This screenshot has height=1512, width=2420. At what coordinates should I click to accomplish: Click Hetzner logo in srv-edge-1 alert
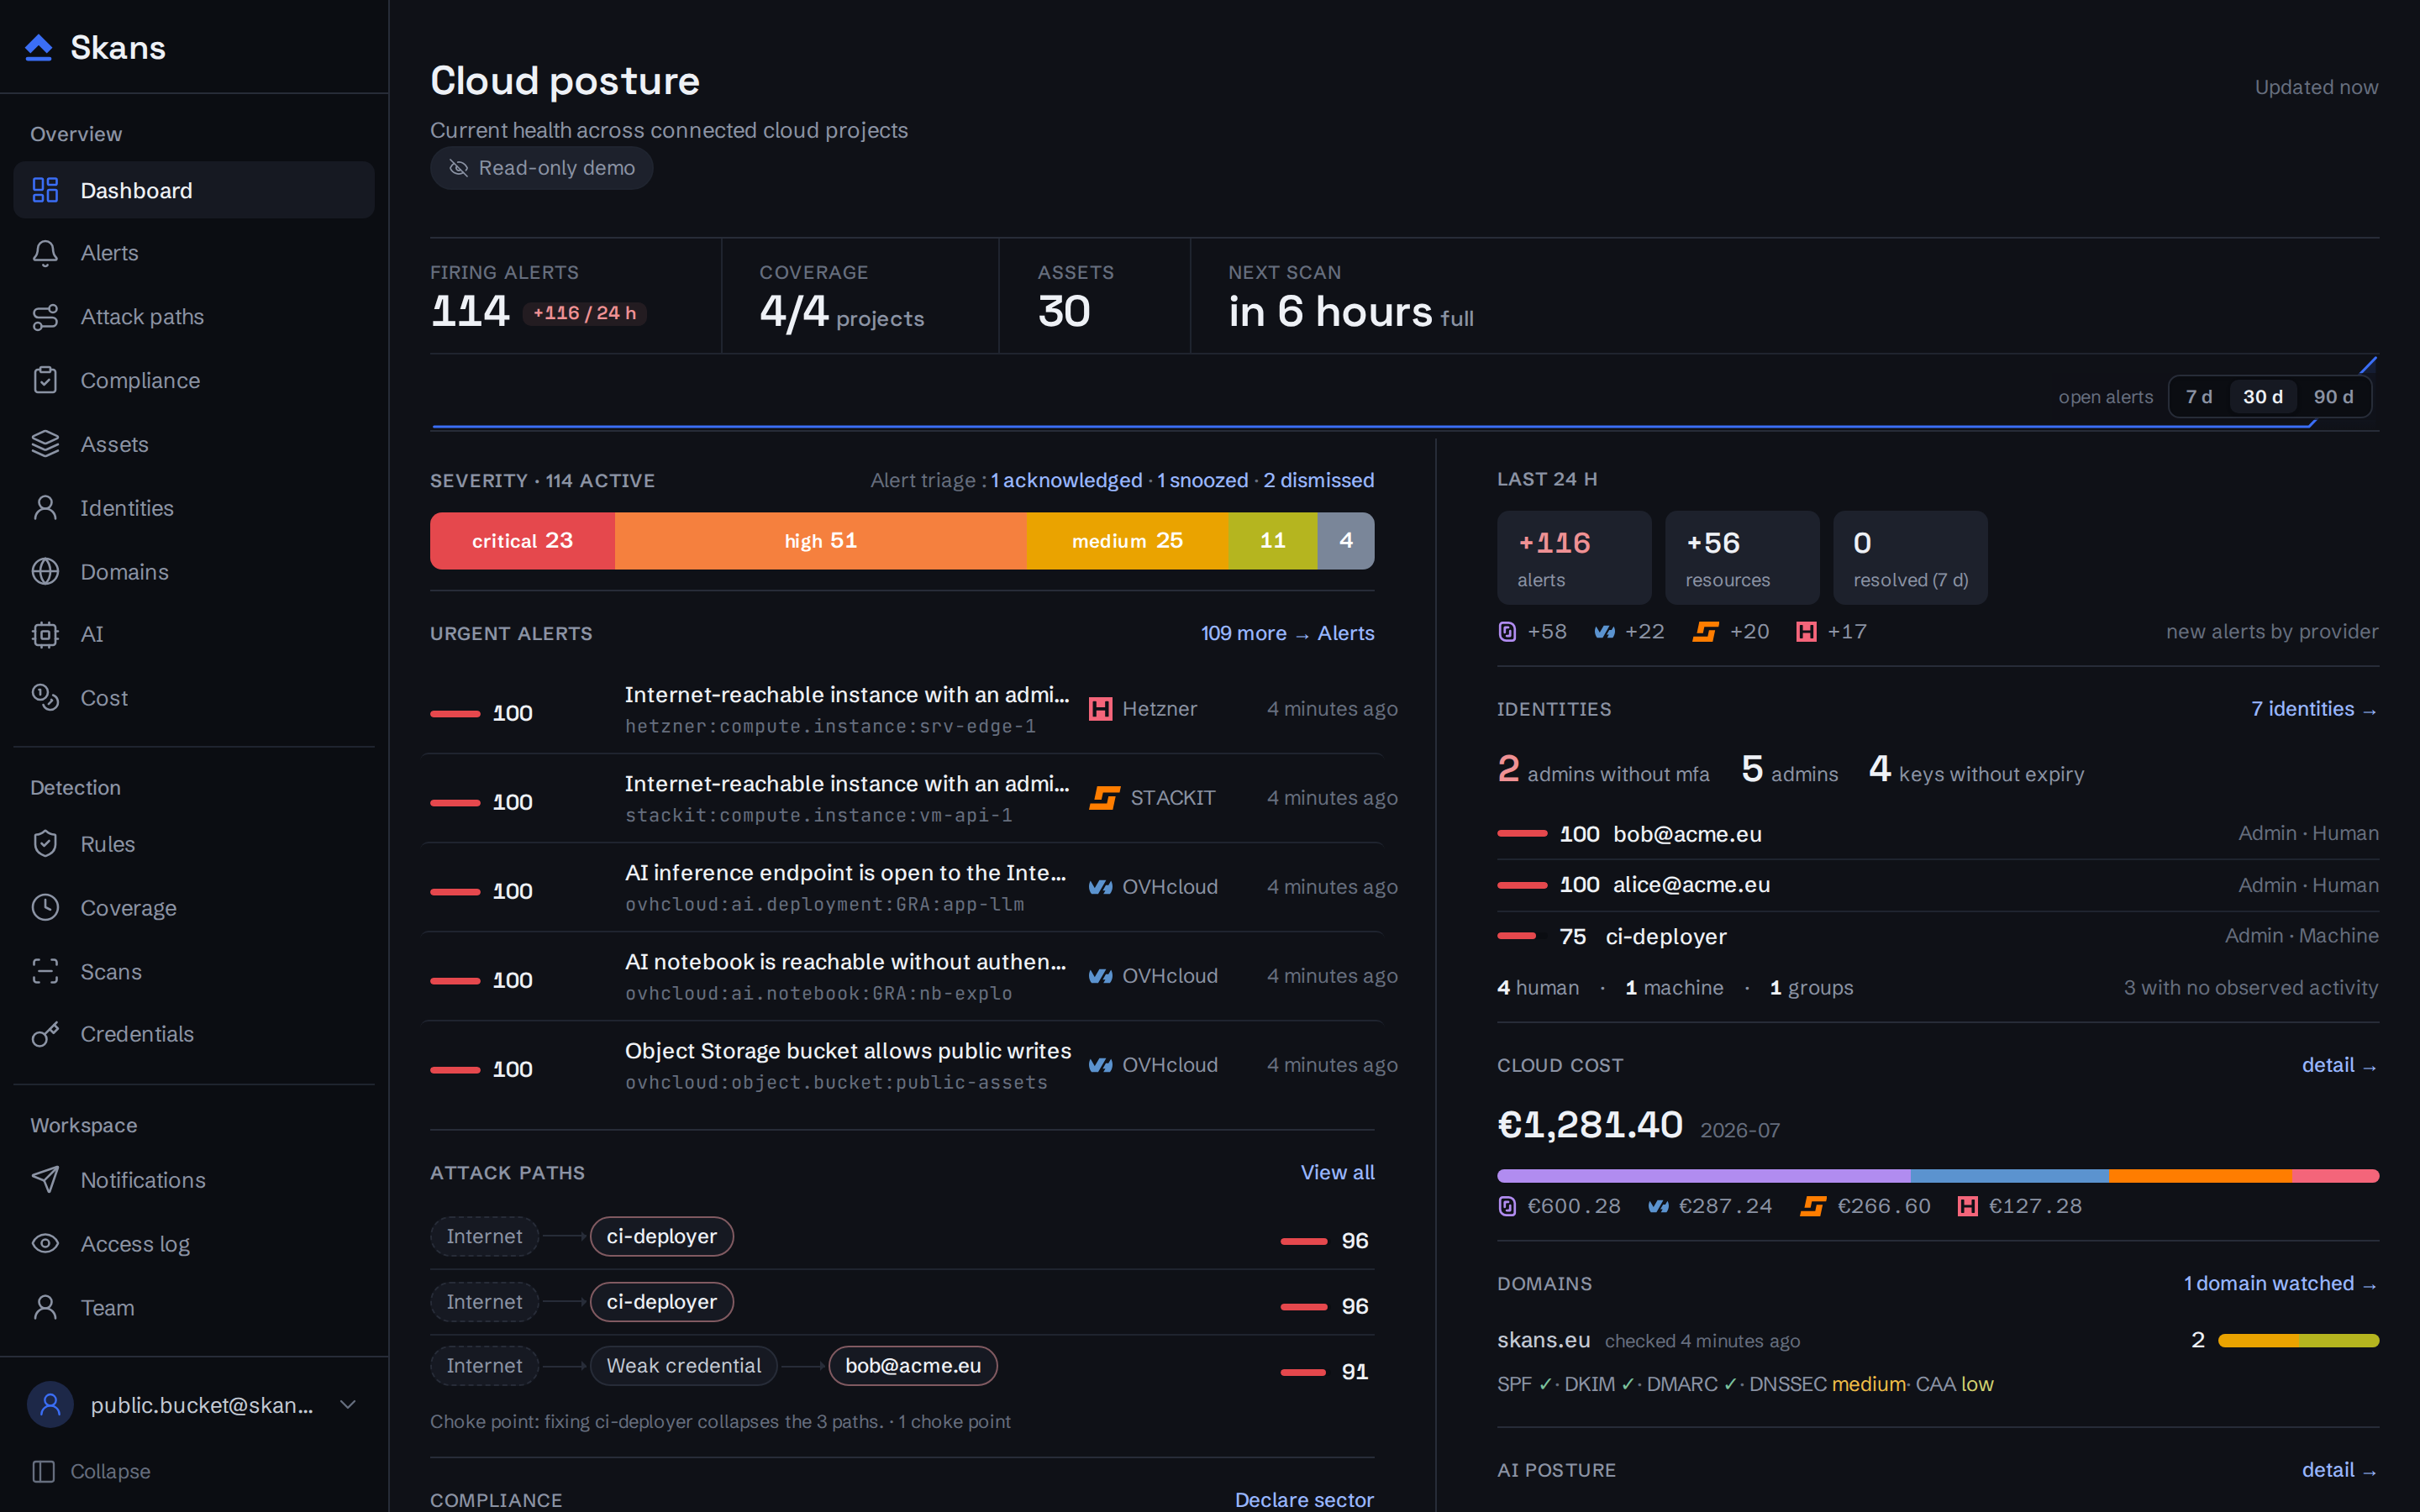[x=1100, y=709]
